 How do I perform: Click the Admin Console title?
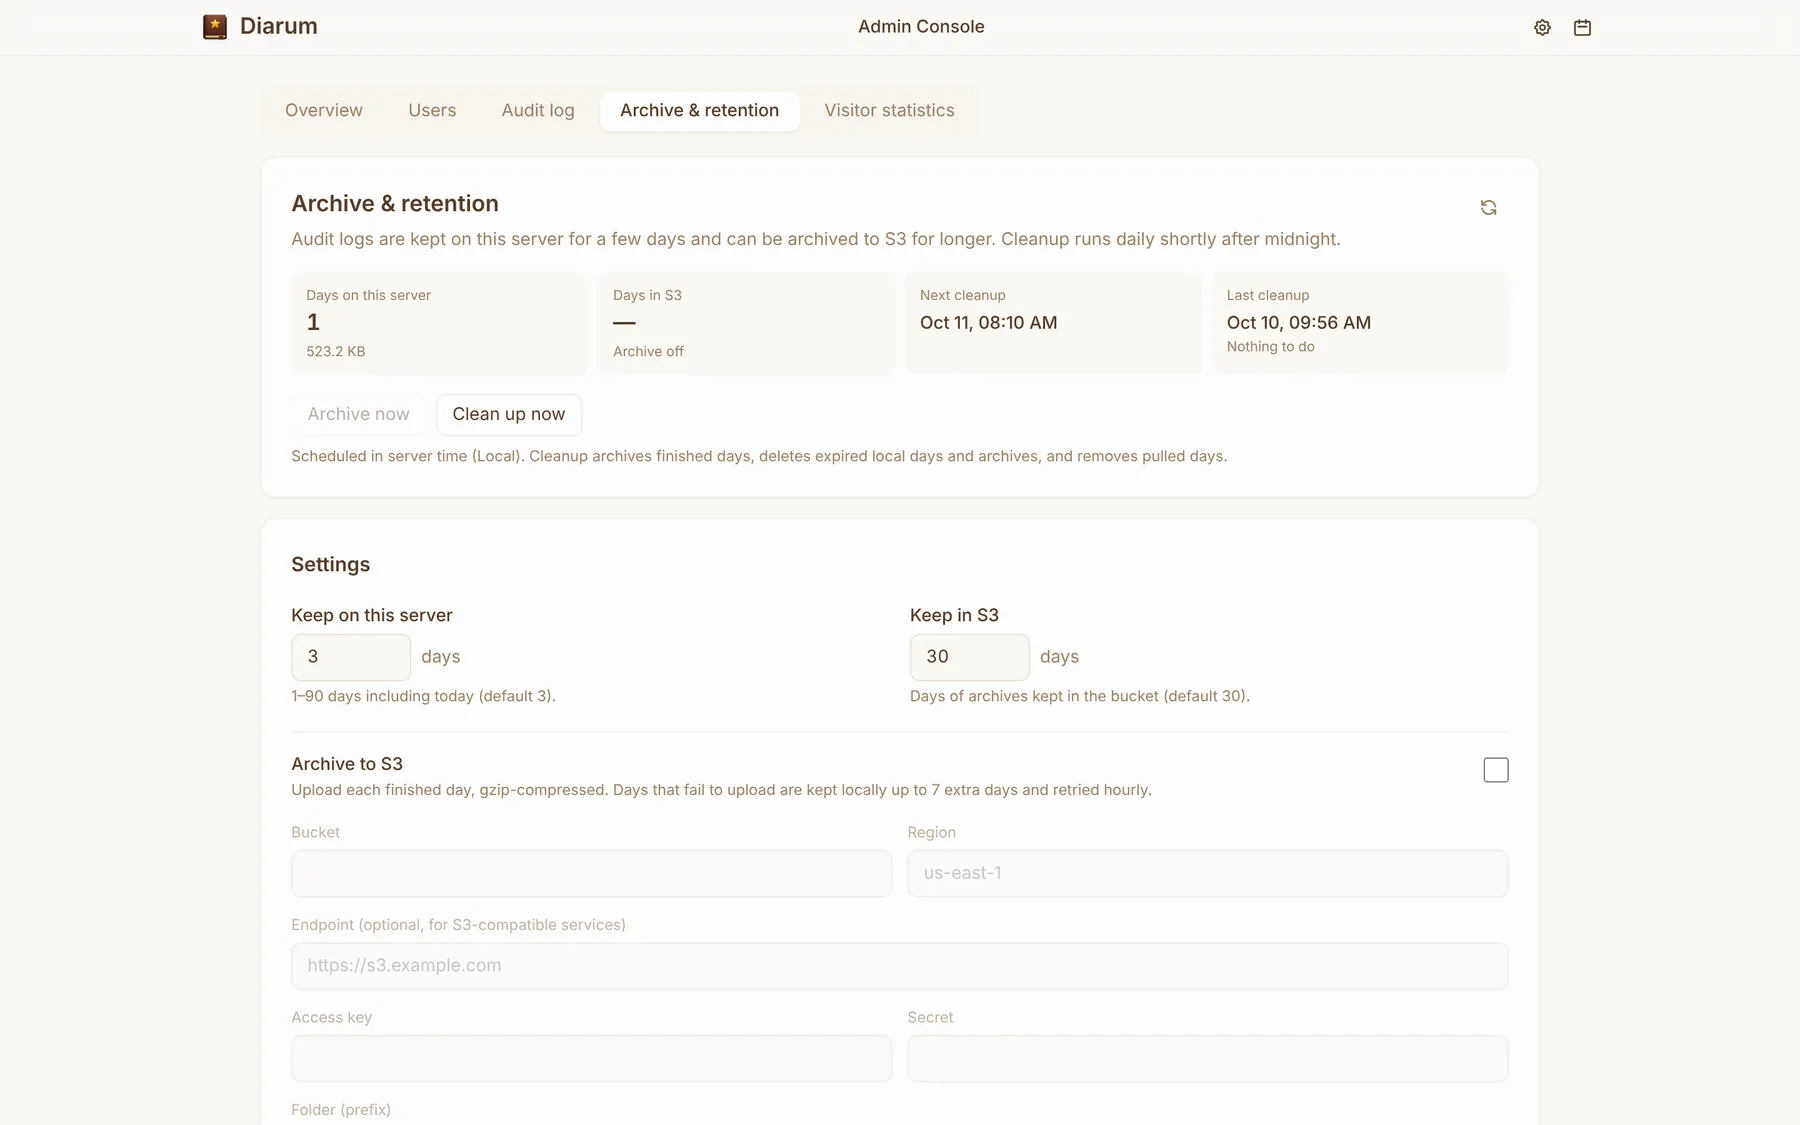tap(921, 27)
